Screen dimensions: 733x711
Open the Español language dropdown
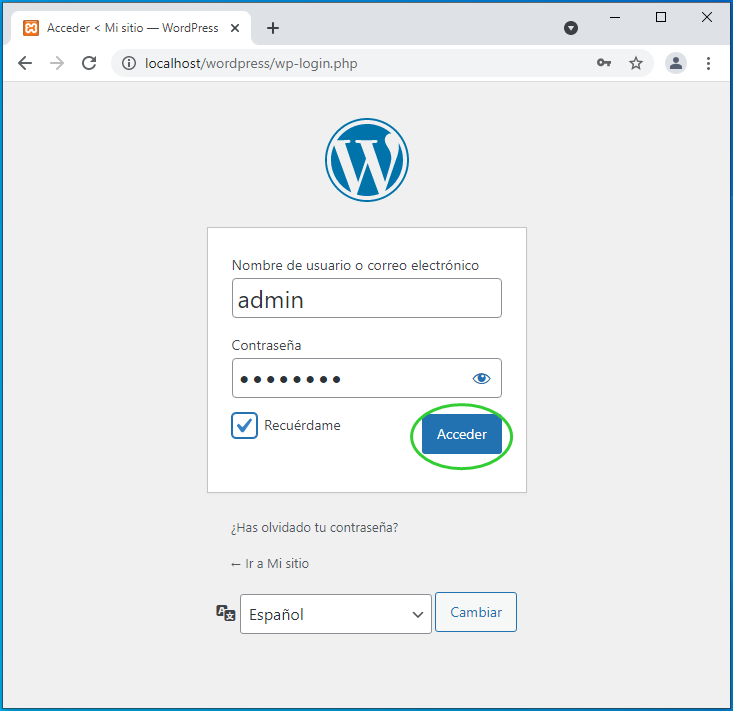pyautogui.click(x=336, y=614)
